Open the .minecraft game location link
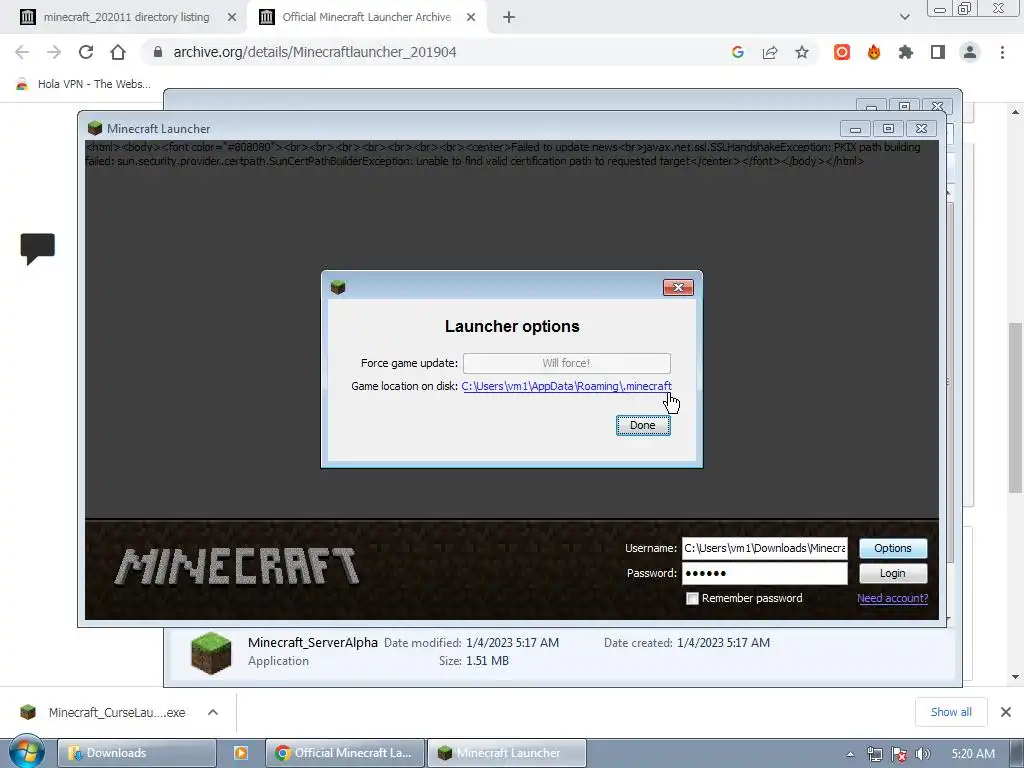 tap(566, 386)
